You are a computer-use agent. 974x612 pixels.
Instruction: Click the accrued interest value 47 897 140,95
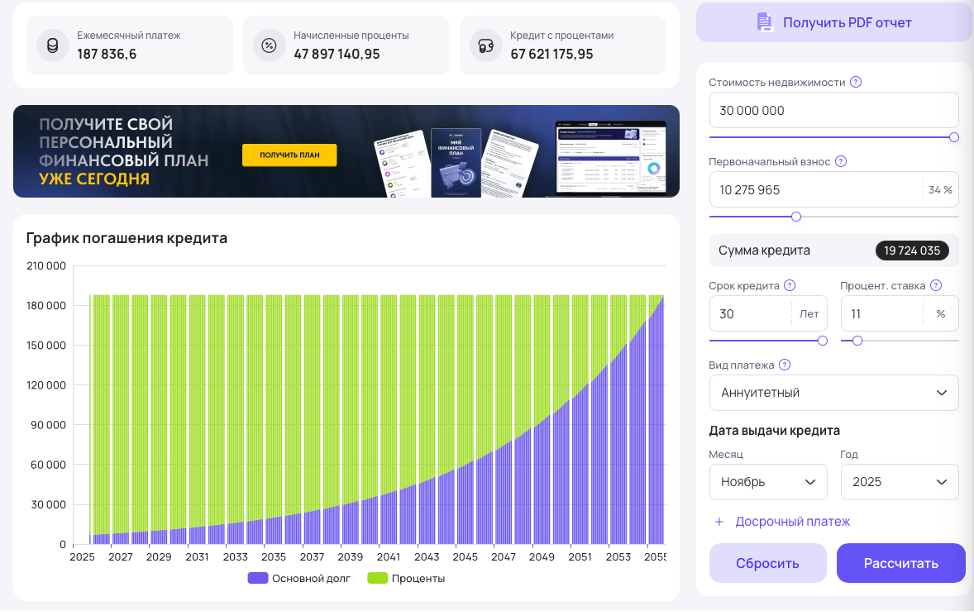[337, 54]
